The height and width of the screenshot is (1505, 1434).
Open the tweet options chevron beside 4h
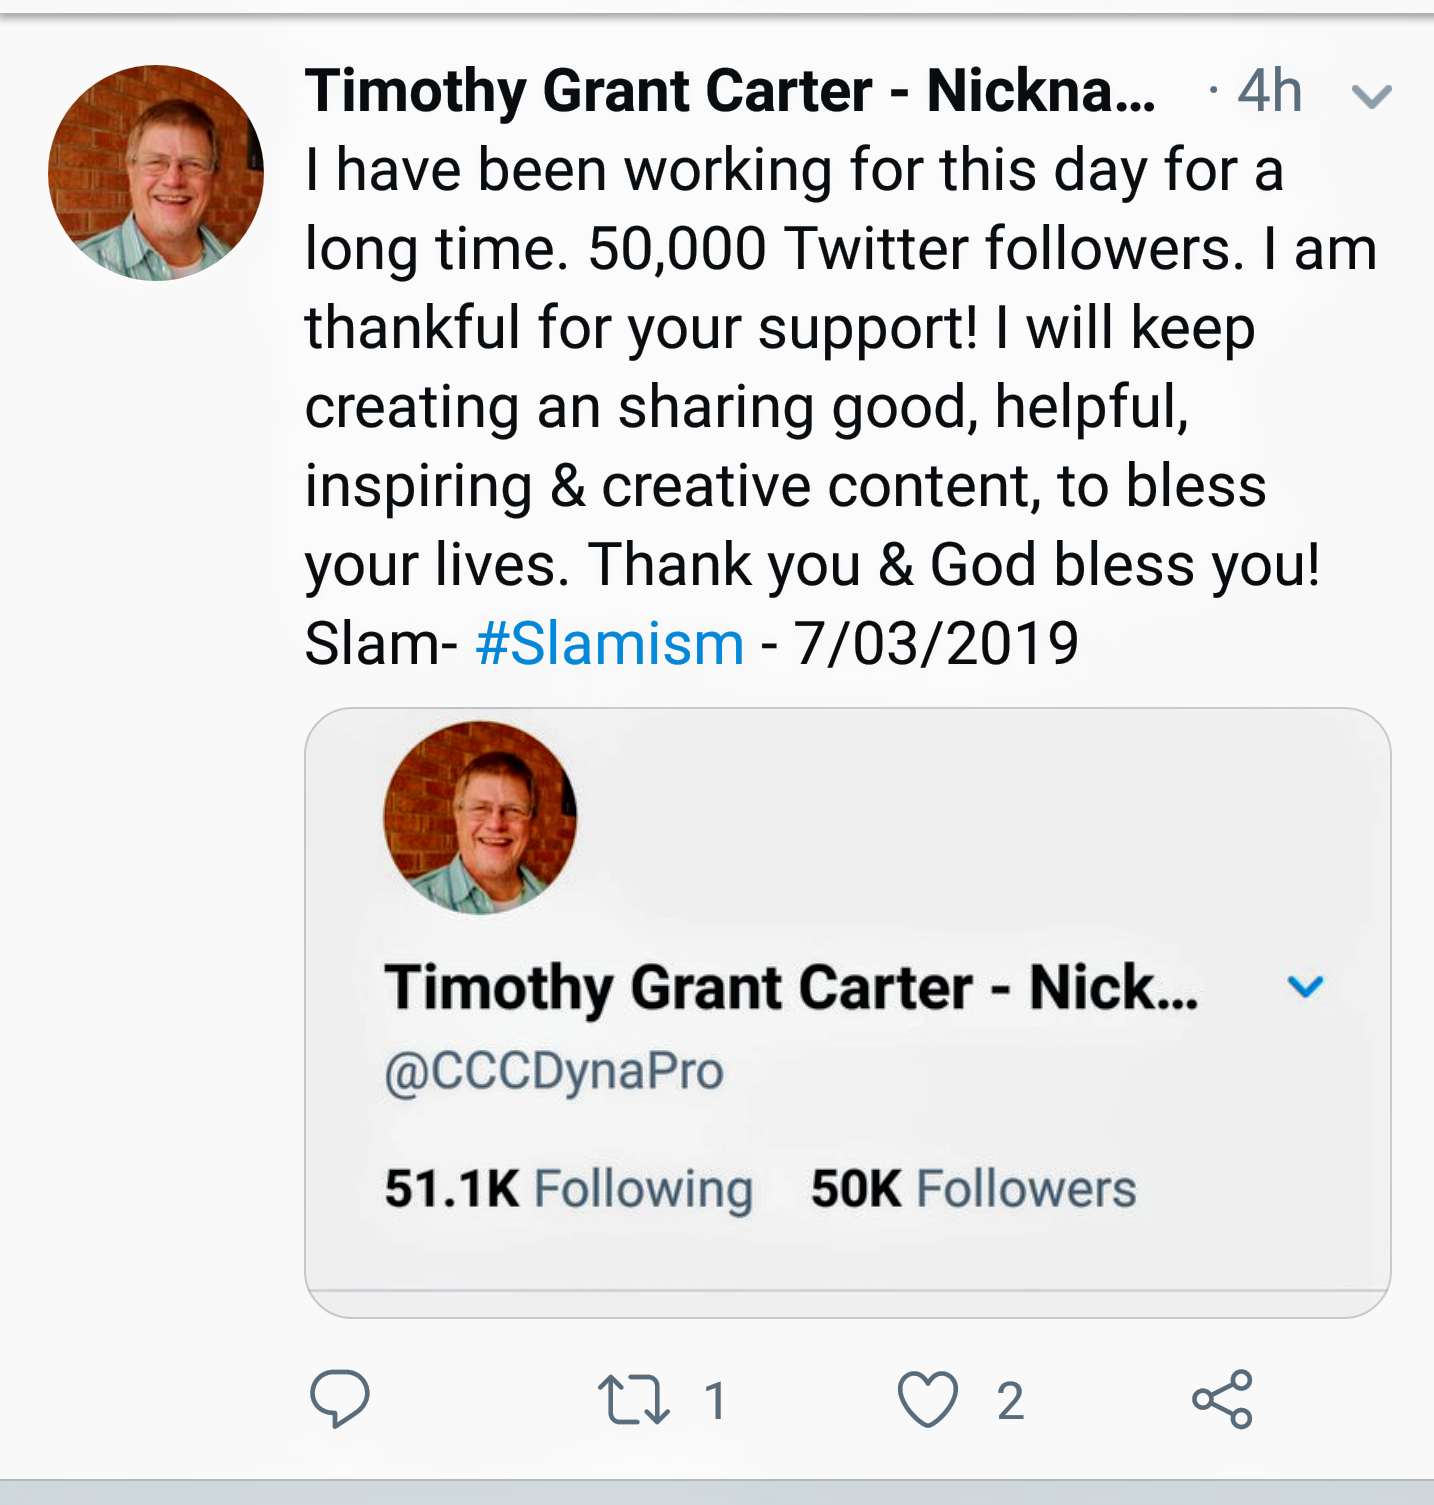[1371, 96]
